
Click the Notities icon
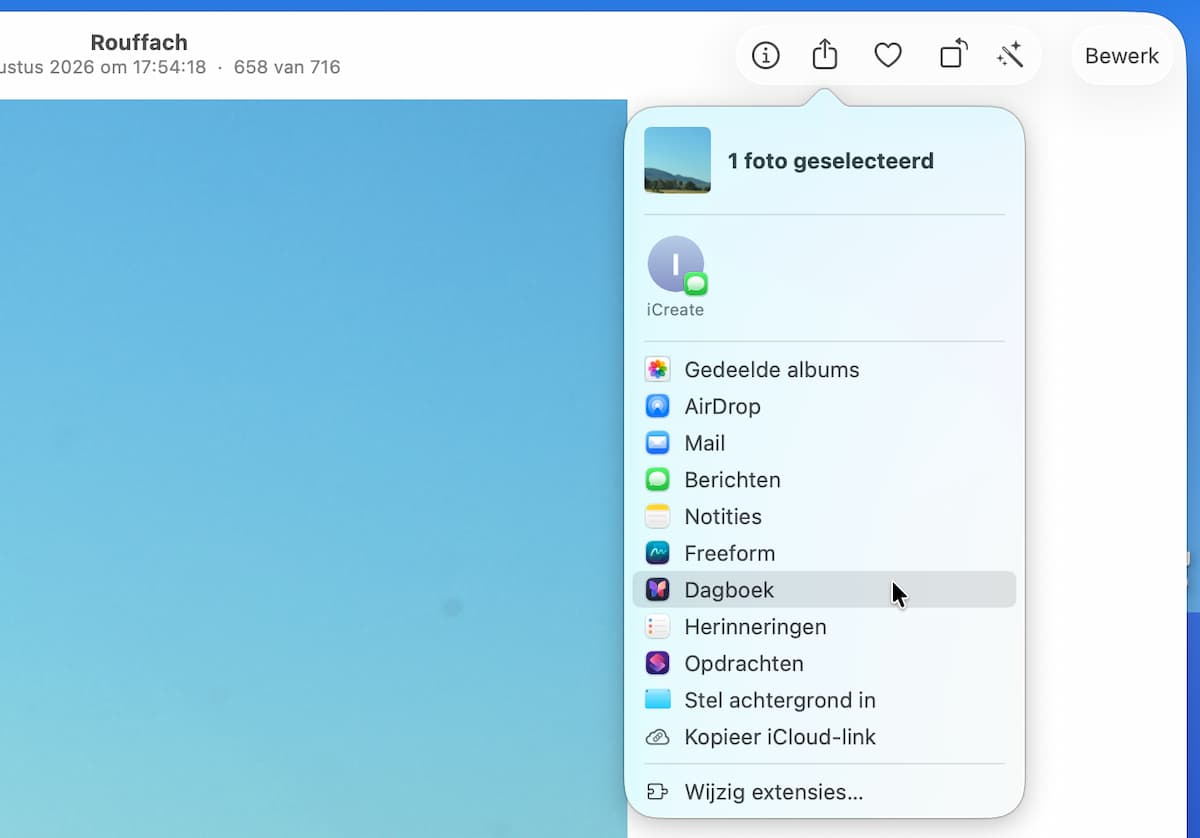[657, 517]
